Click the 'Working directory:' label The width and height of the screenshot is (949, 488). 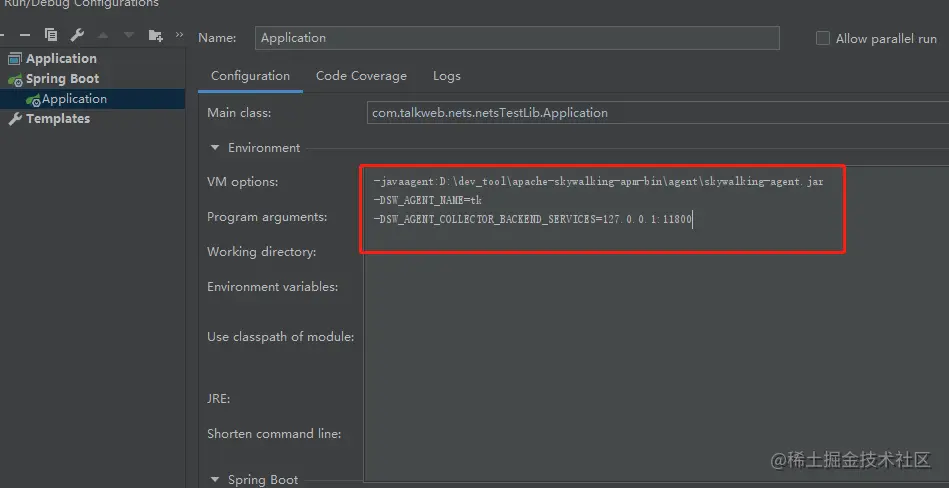click(x=261, y=252)
